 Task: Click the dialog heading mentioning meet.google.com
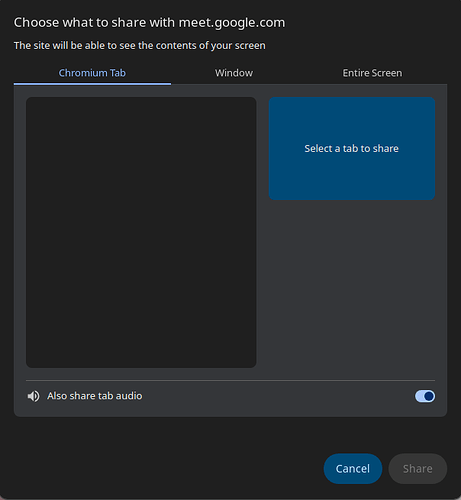click(x=149, y=23)
